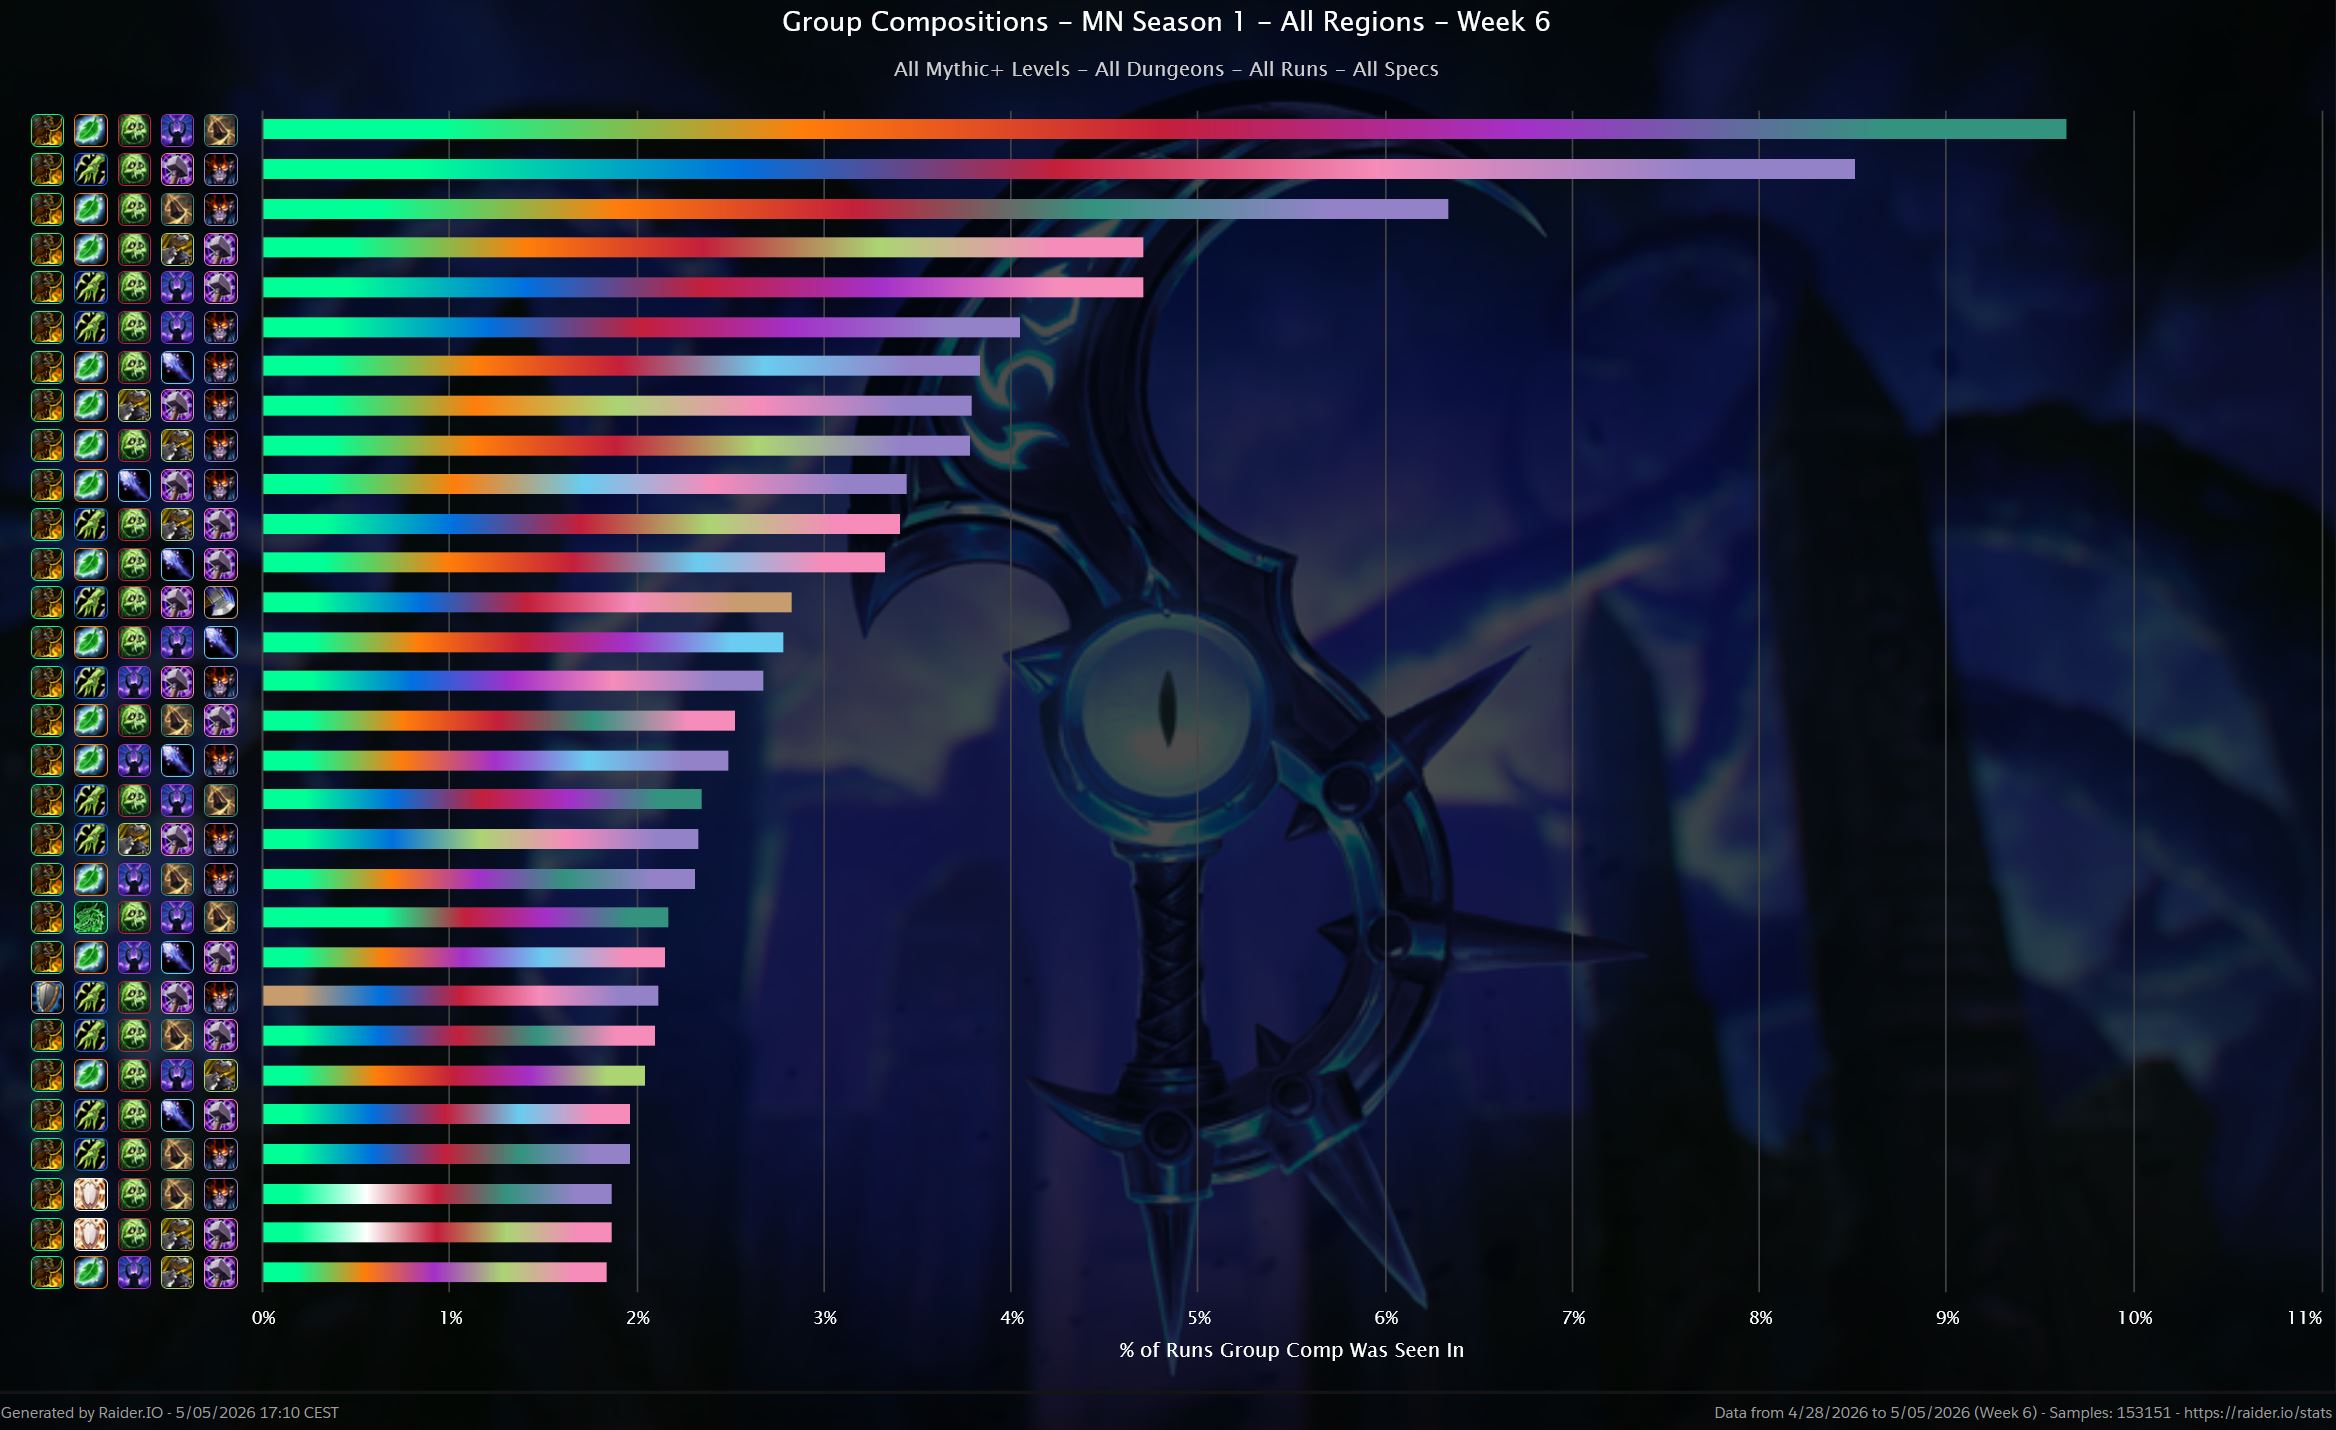This screenshot has width=2336, height=1430.
Task: Click the tan crystal icon in the dragon scale row
Action: (221, 918)
